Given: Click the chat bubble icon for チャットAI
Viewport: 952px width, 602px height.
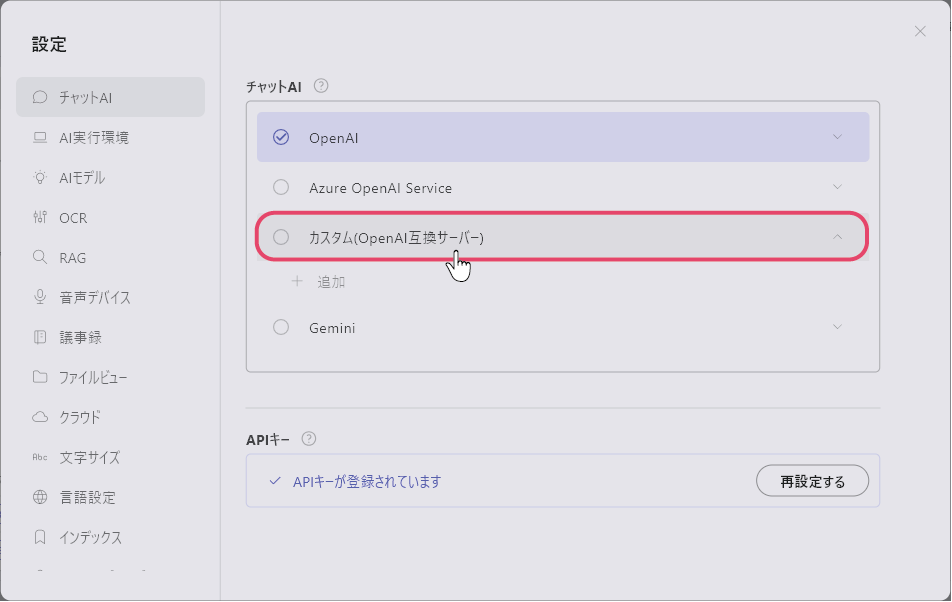Looking at the screenshot, I should pos(40,97).
